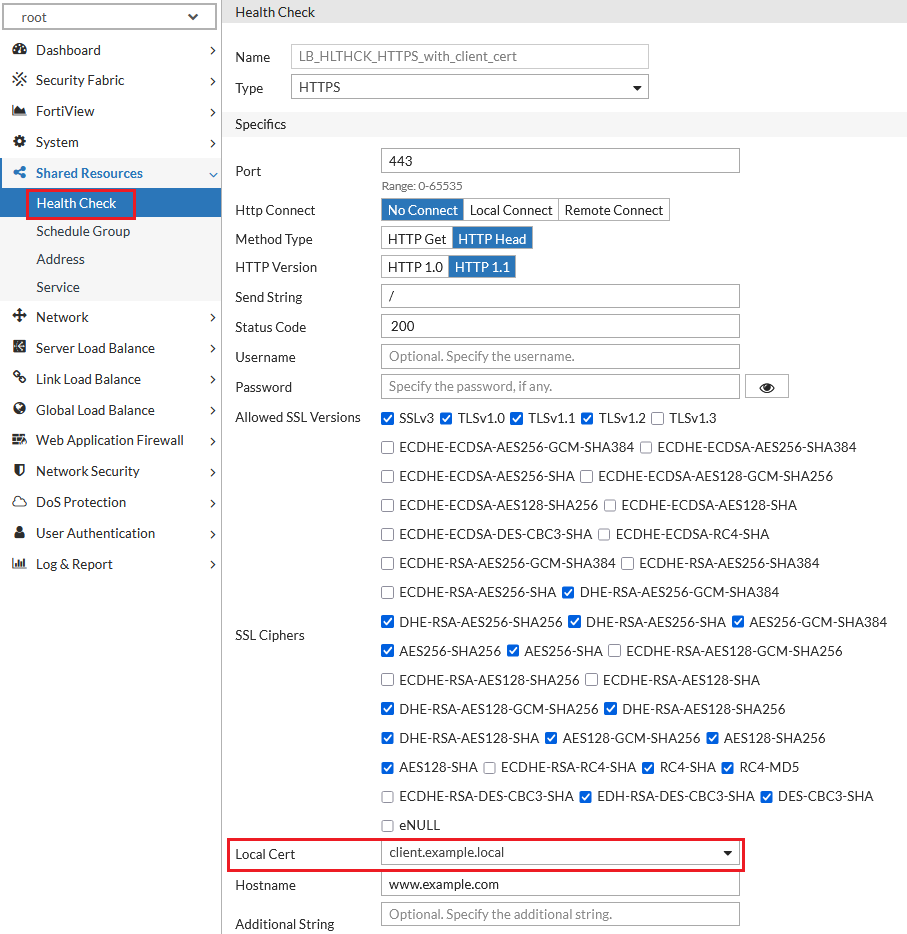
Task: Click the Name input field
Action: coord(469,57)
